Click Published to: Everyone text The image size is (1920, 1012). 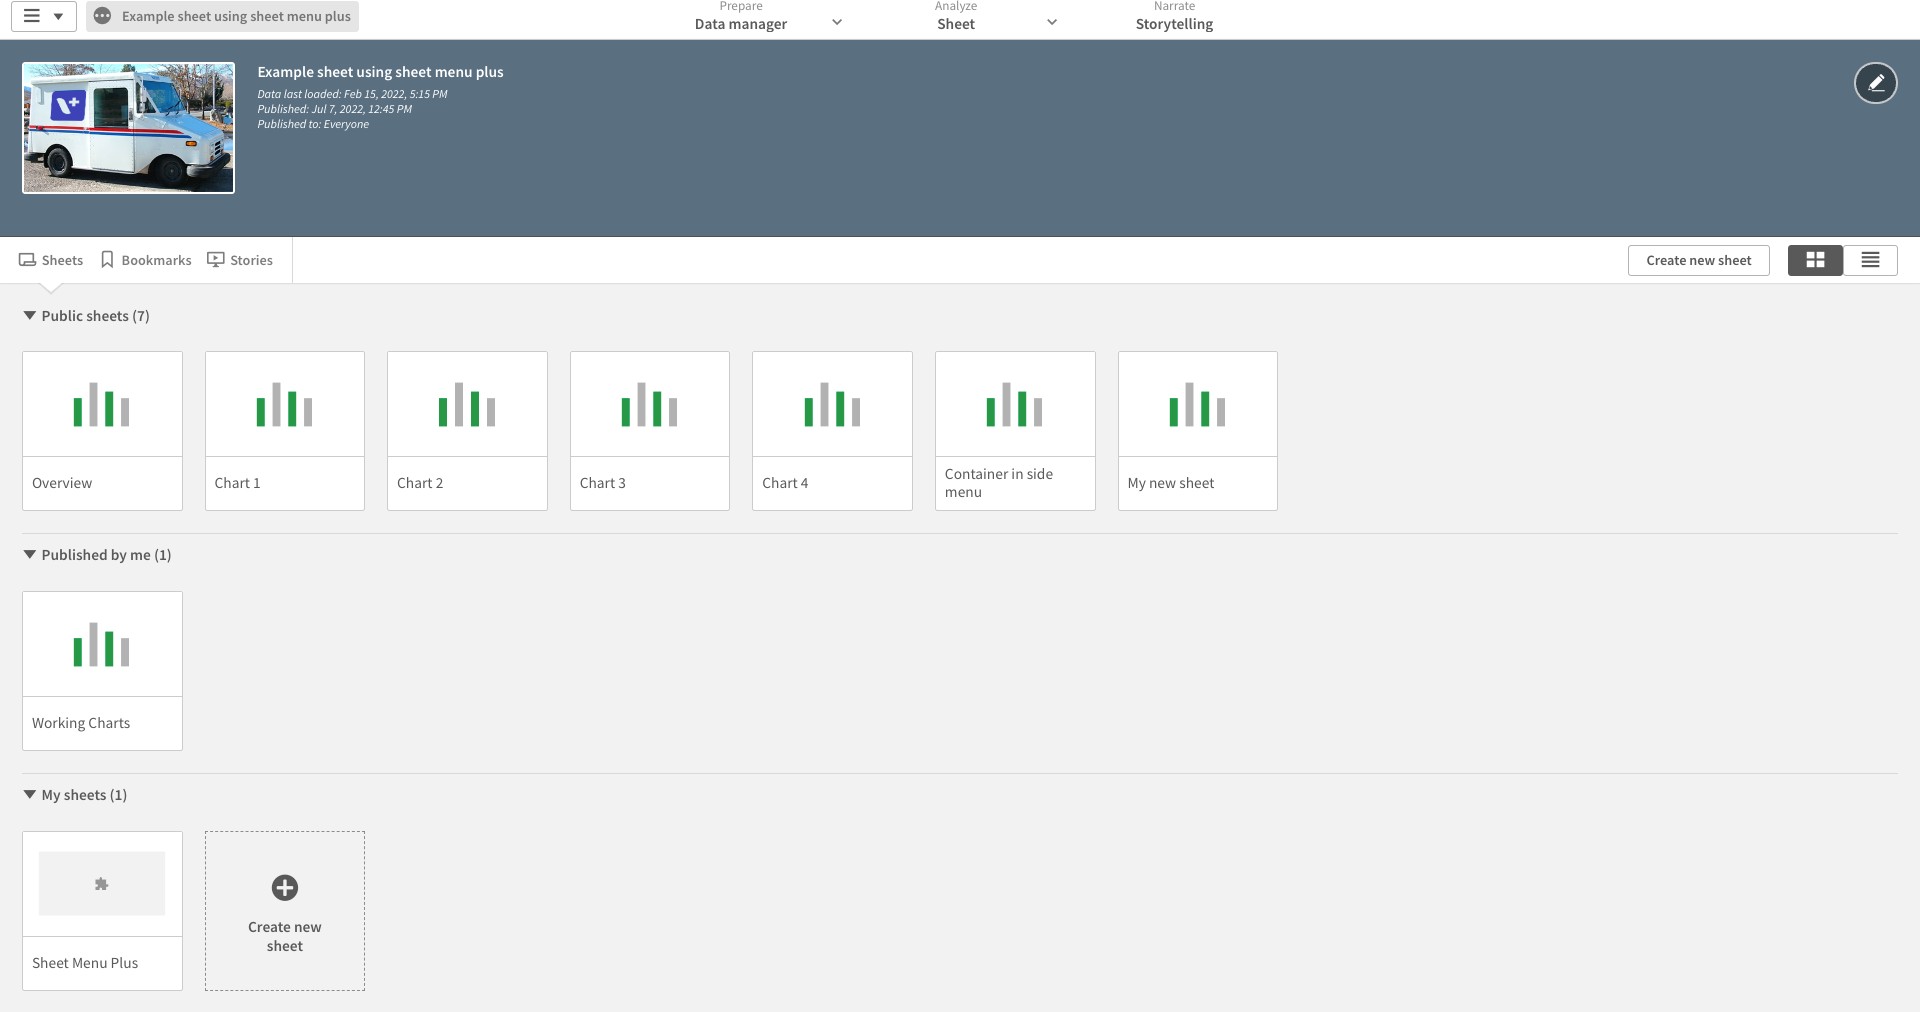coord(313,124)
